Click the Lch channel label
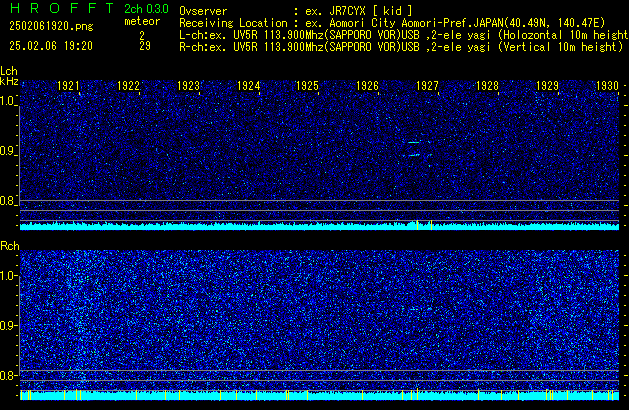629x410 pixels. coord(9,71)
